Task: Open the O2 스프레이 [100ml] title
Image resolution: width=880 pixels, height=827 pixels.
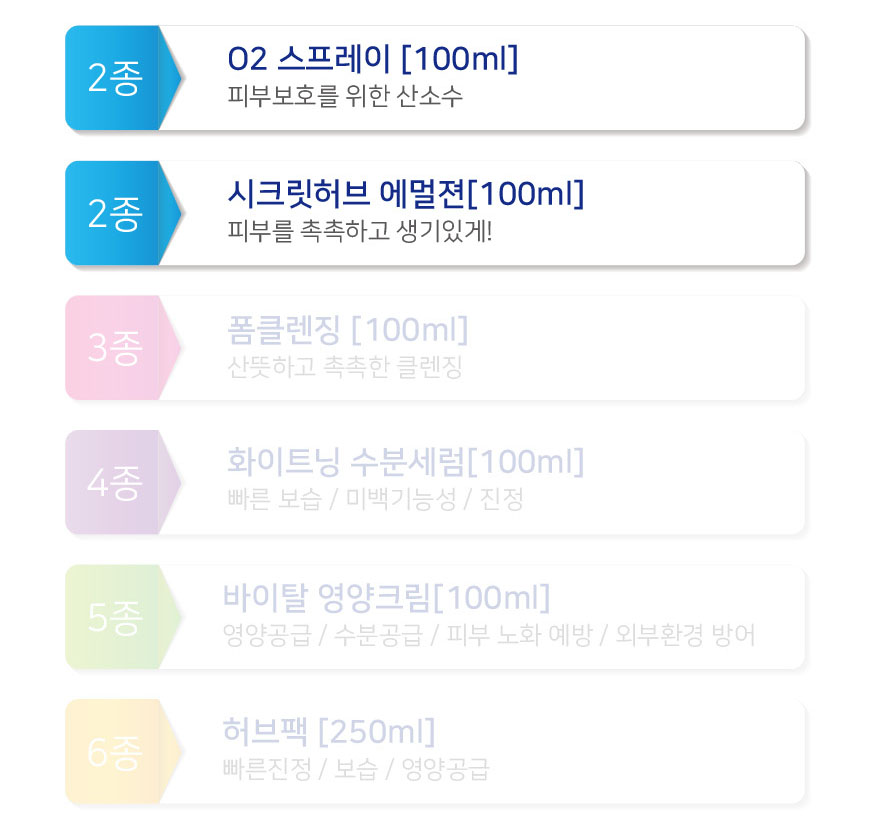Action: [x=373, y=60]
